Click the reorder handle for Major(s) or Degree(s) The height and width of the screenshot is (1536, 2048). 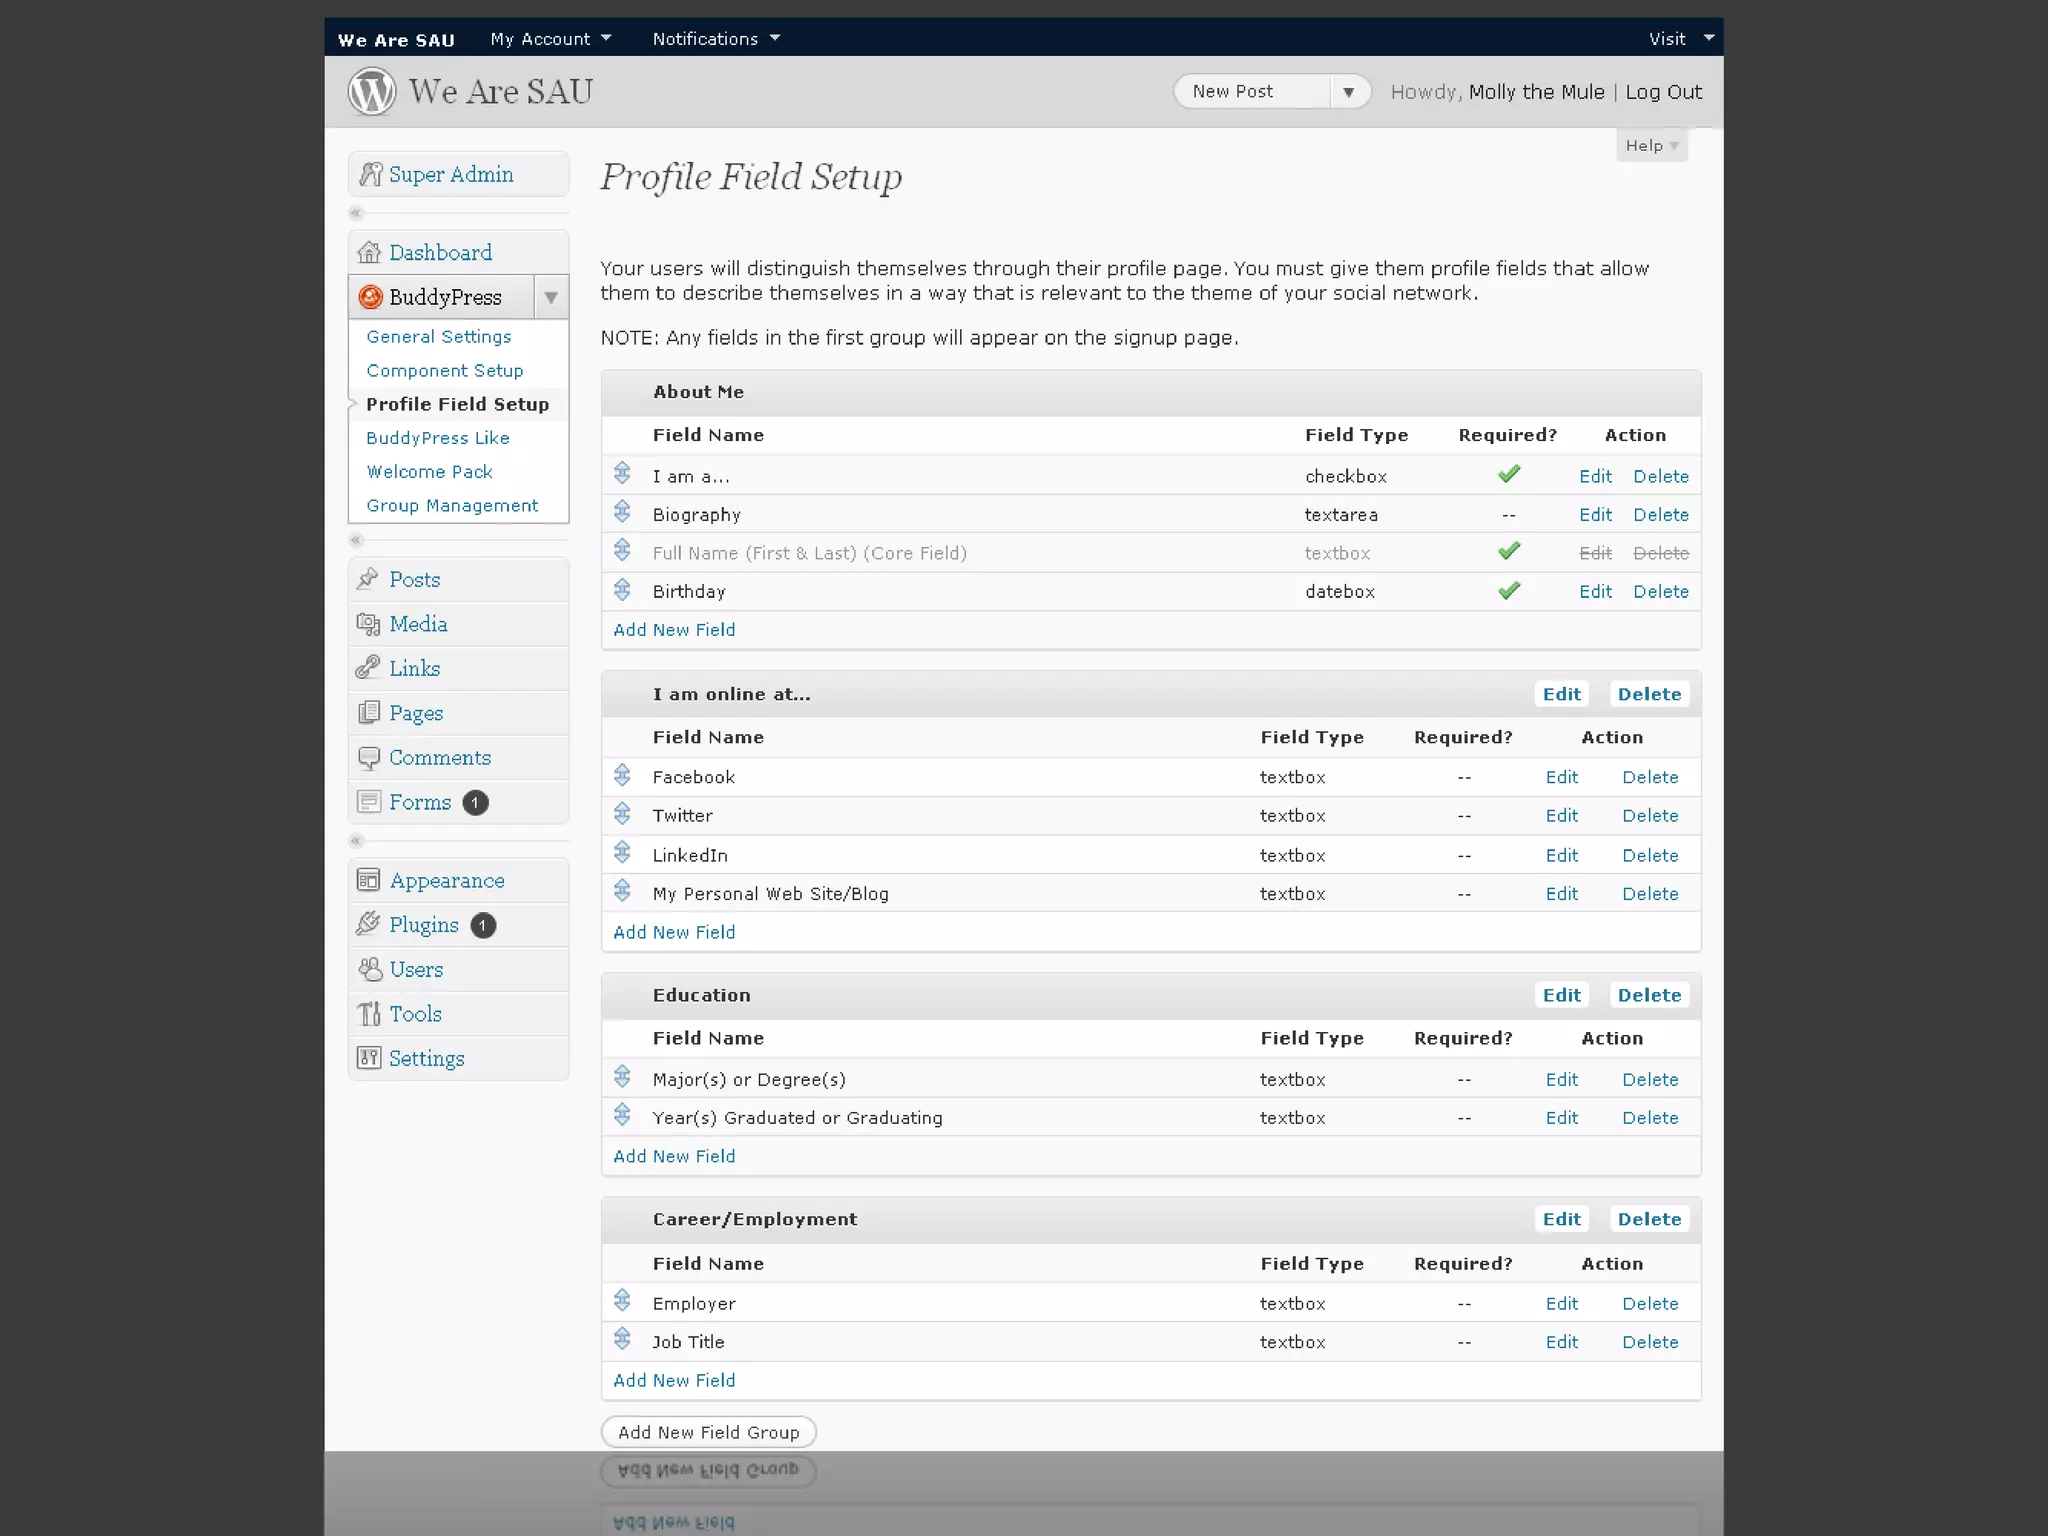pyautogui.click(x=622, y=1077)
